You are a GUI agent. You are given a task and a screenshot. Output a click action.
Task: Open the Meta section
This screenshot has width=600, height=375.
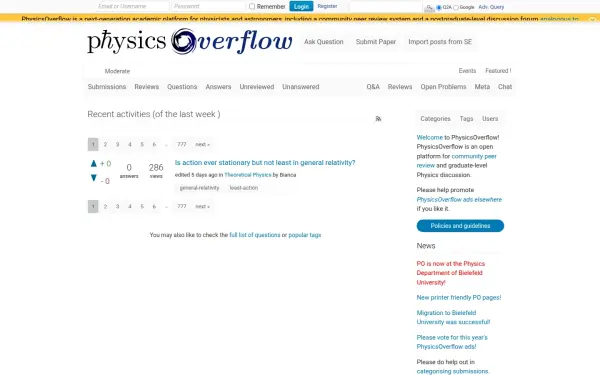(482, 87)
